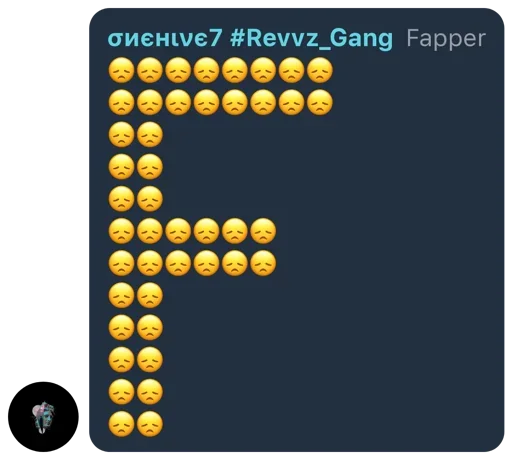Click the left emoji in the third row
Viewport: 512px width, 460px height.
[121, 135]
